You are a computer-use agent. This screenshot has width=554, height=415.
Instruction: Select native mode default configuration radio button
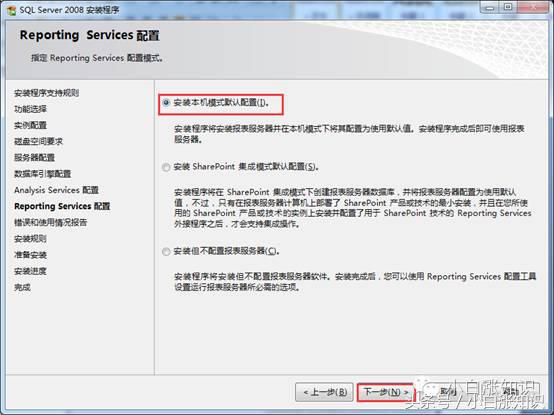pyautogui.click(x=166, y=103)
